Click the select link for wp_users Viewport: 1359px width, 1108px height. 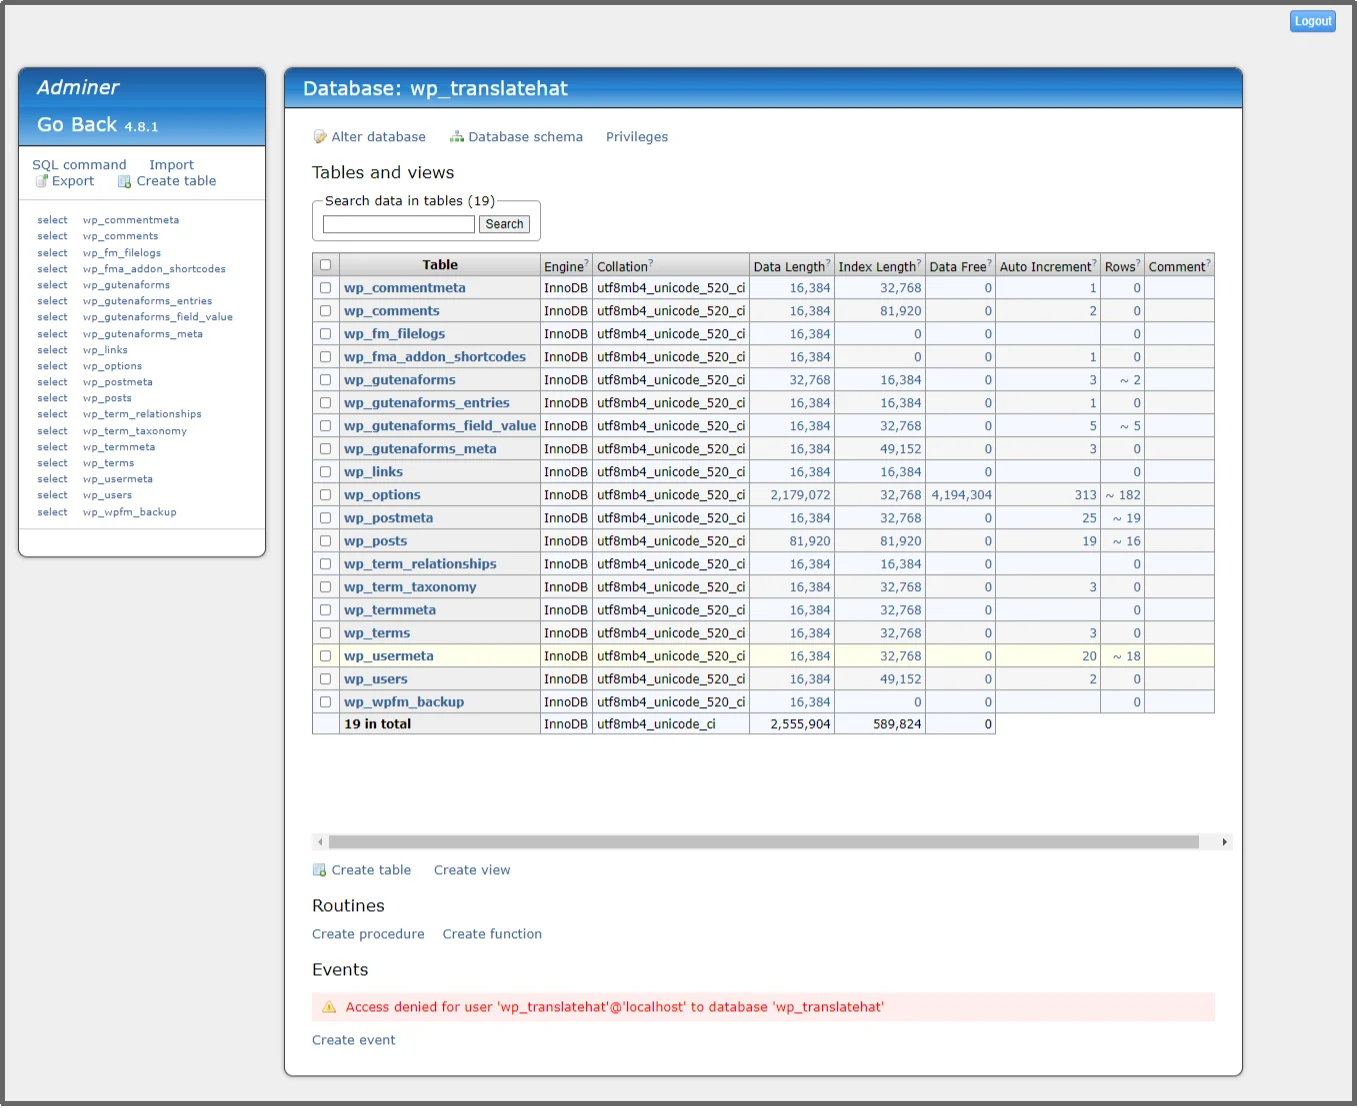pyautogui.click(x=52, y=495)
